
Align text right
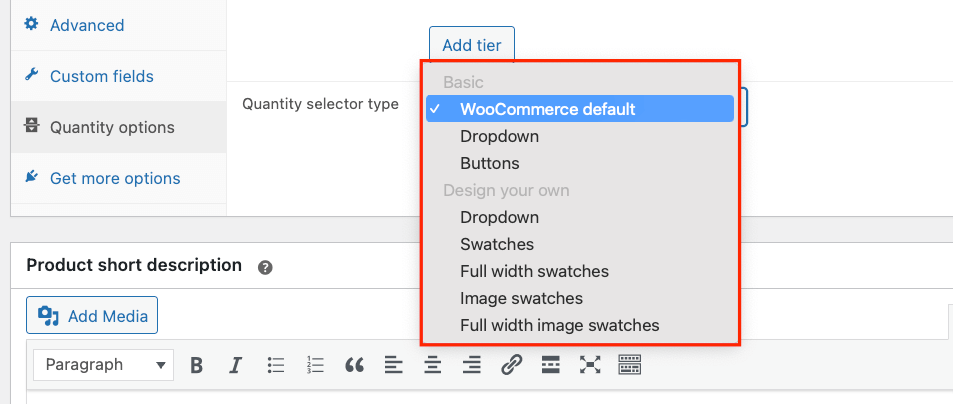471,365
